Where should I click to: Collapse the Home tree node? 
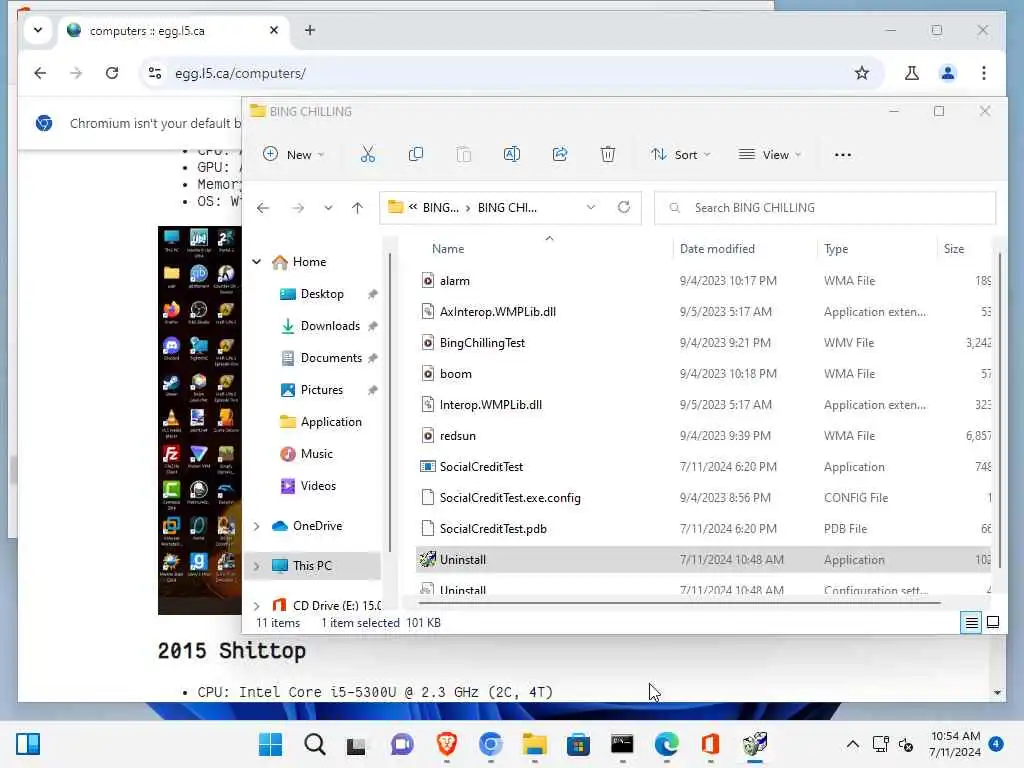[x=257, y=262]
